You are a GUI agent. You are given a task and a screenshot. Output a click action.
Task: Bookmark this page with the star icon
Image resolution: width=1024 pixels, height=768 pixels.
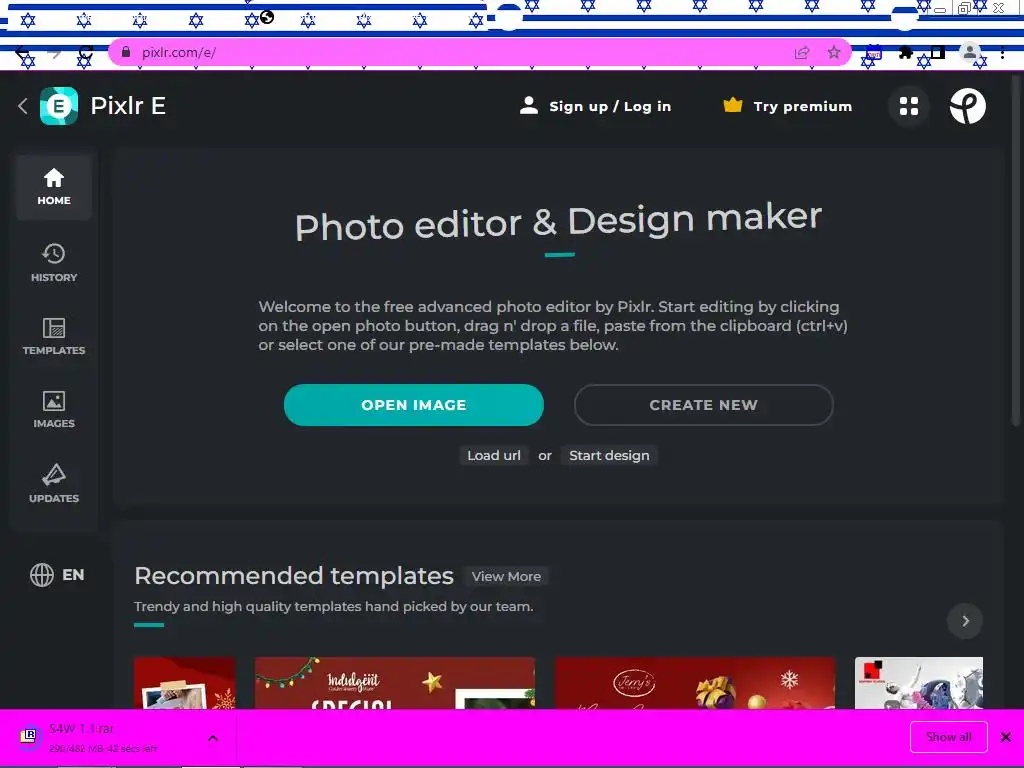tap(833, 52)
